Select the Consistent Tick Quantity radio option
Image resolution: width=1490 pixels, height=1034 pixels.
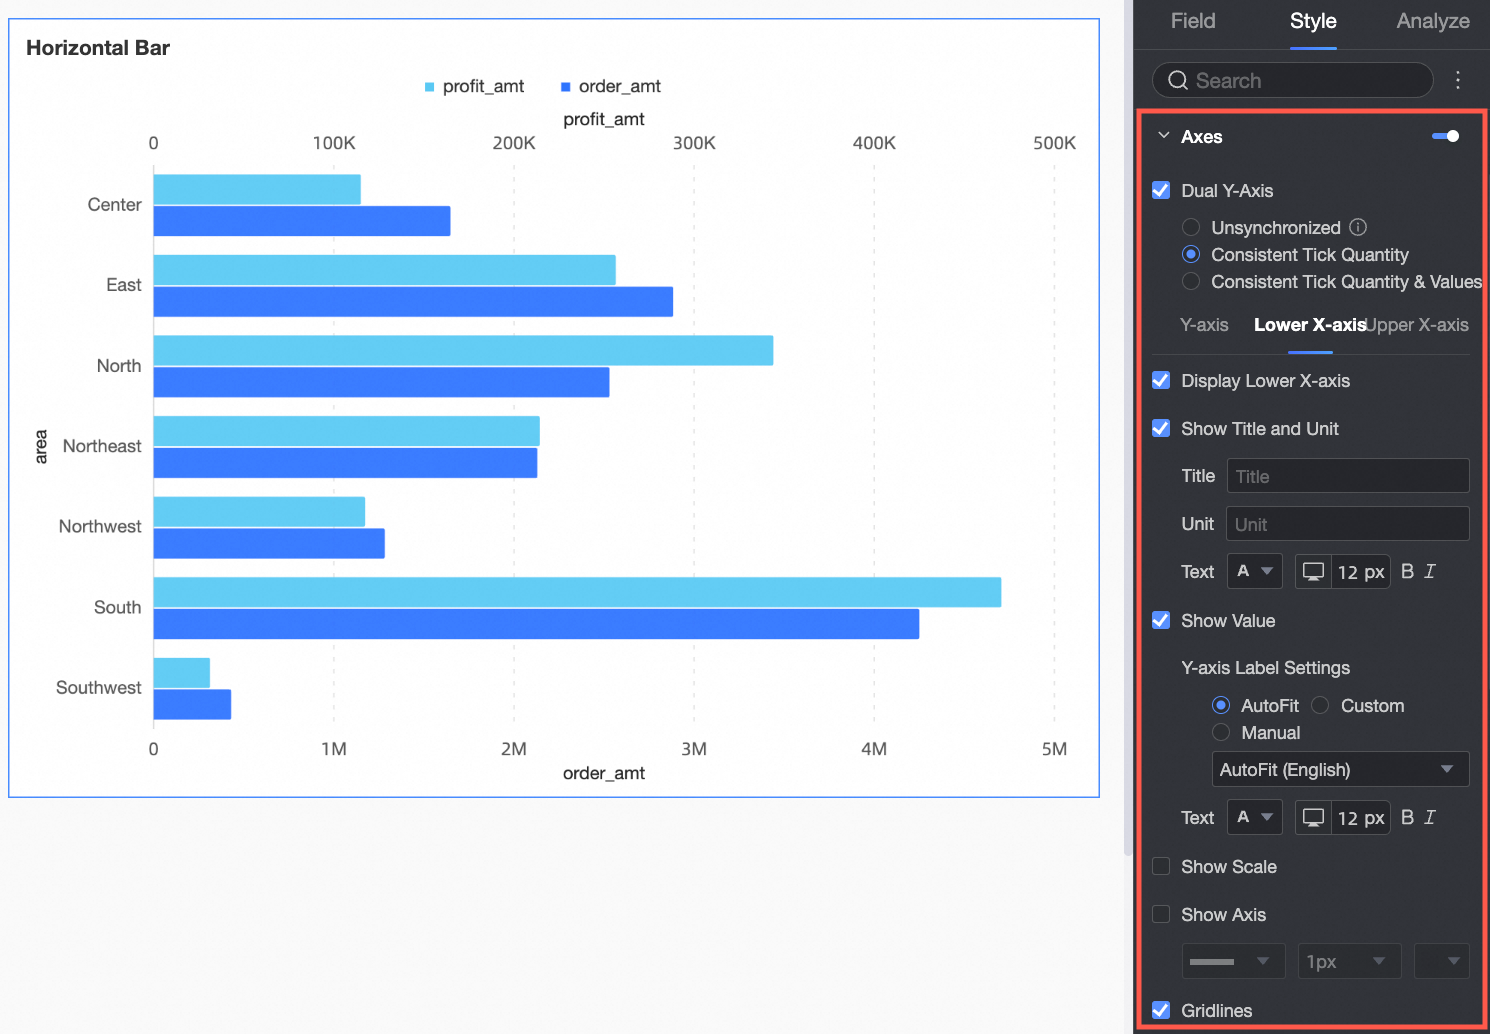(1191, 254)
